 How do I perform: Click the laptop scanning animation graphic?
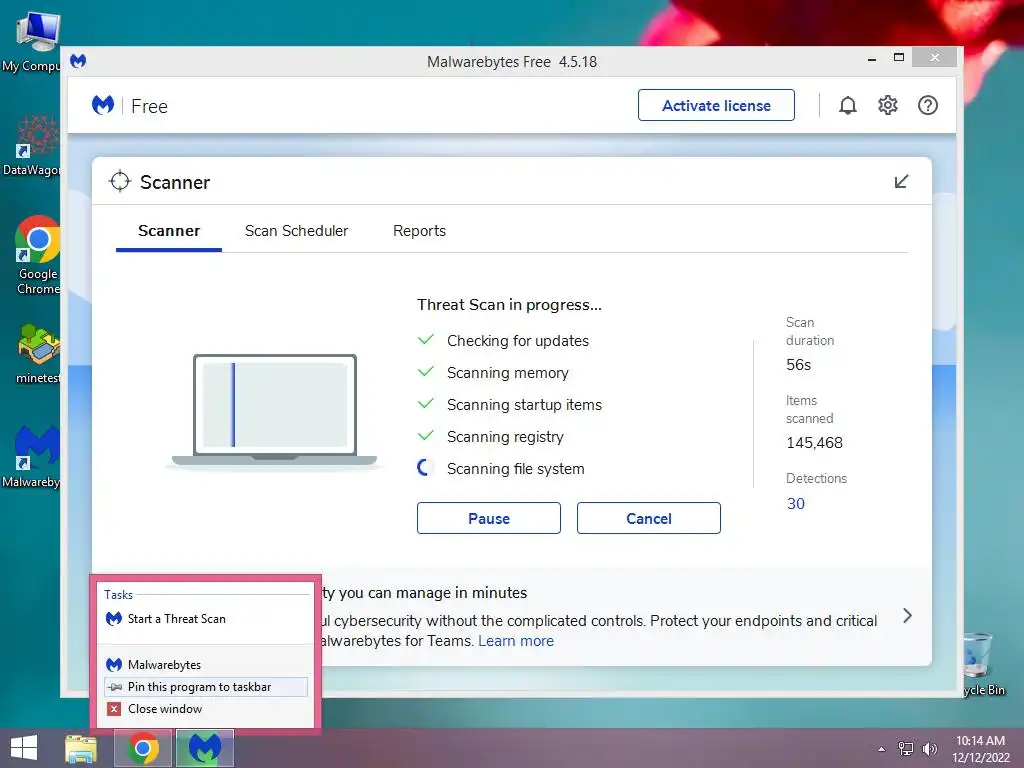(x=274, y=411)
